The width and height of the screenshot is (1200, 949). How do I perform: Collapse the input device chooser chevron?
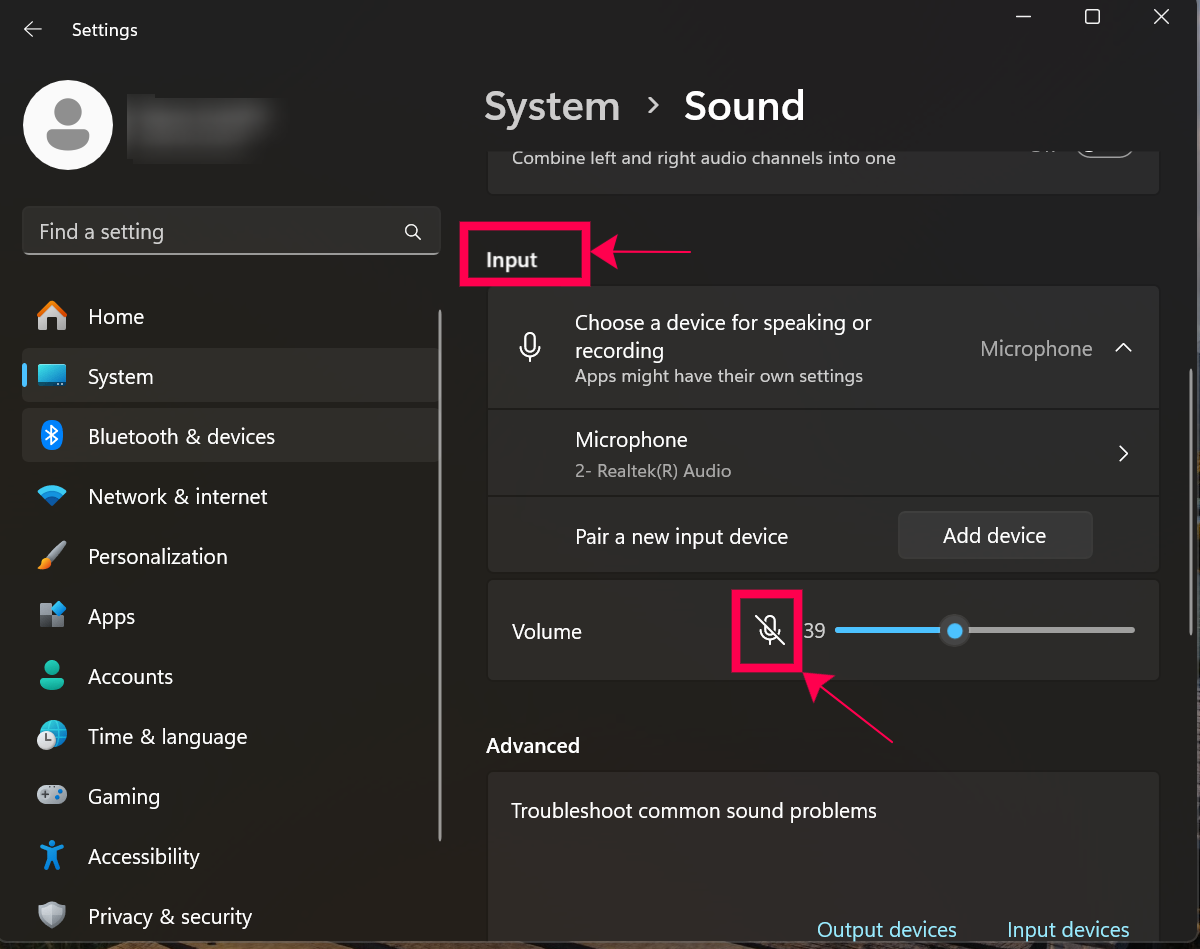coord(1124,348)
